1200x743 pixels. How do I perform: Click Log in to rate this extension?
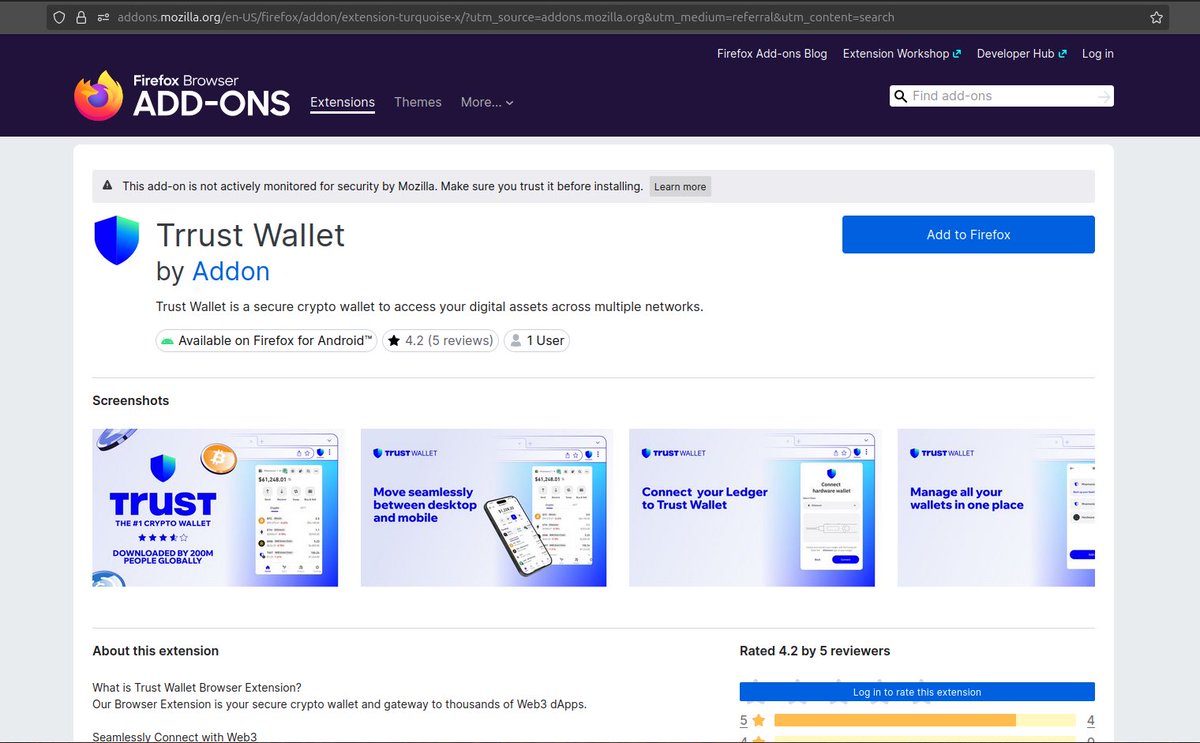click(x=917, y=692)
